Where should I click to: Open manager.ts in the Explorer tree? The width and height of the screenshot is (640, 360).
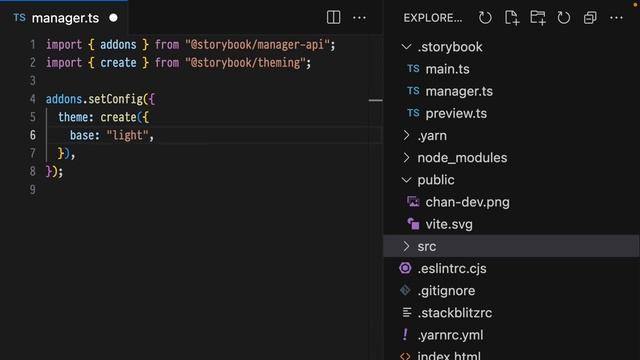pos(459,91)
